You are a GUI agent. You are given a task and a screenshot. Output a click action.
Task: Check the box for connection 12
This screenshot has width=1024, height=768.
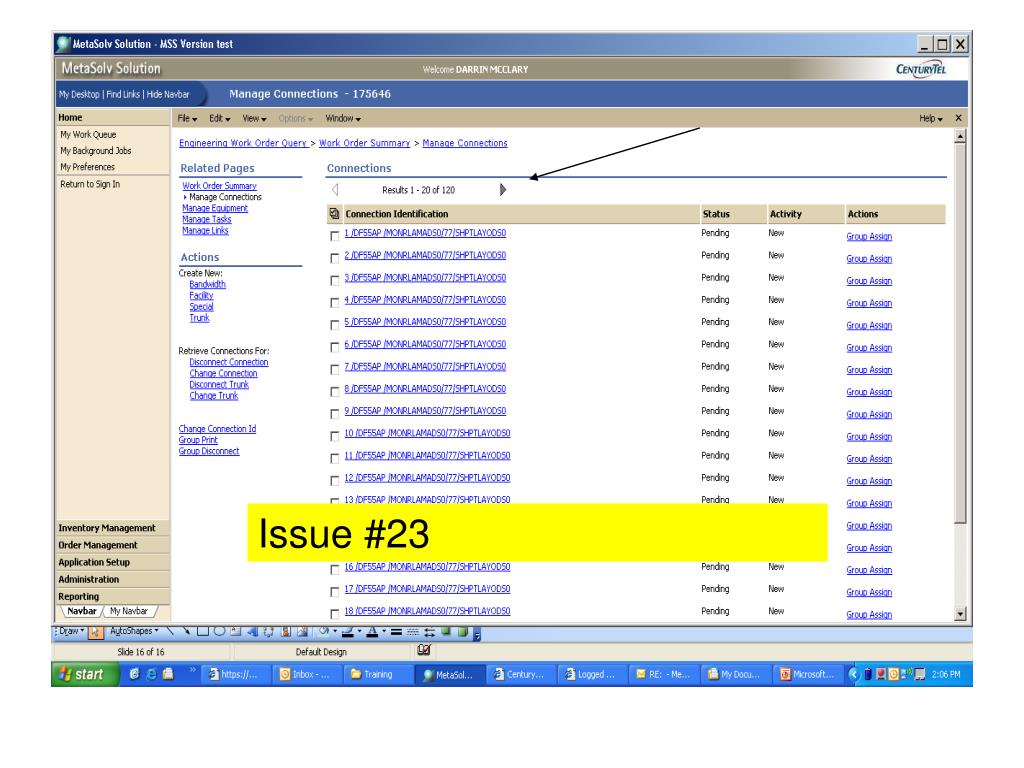coord(334,480)
